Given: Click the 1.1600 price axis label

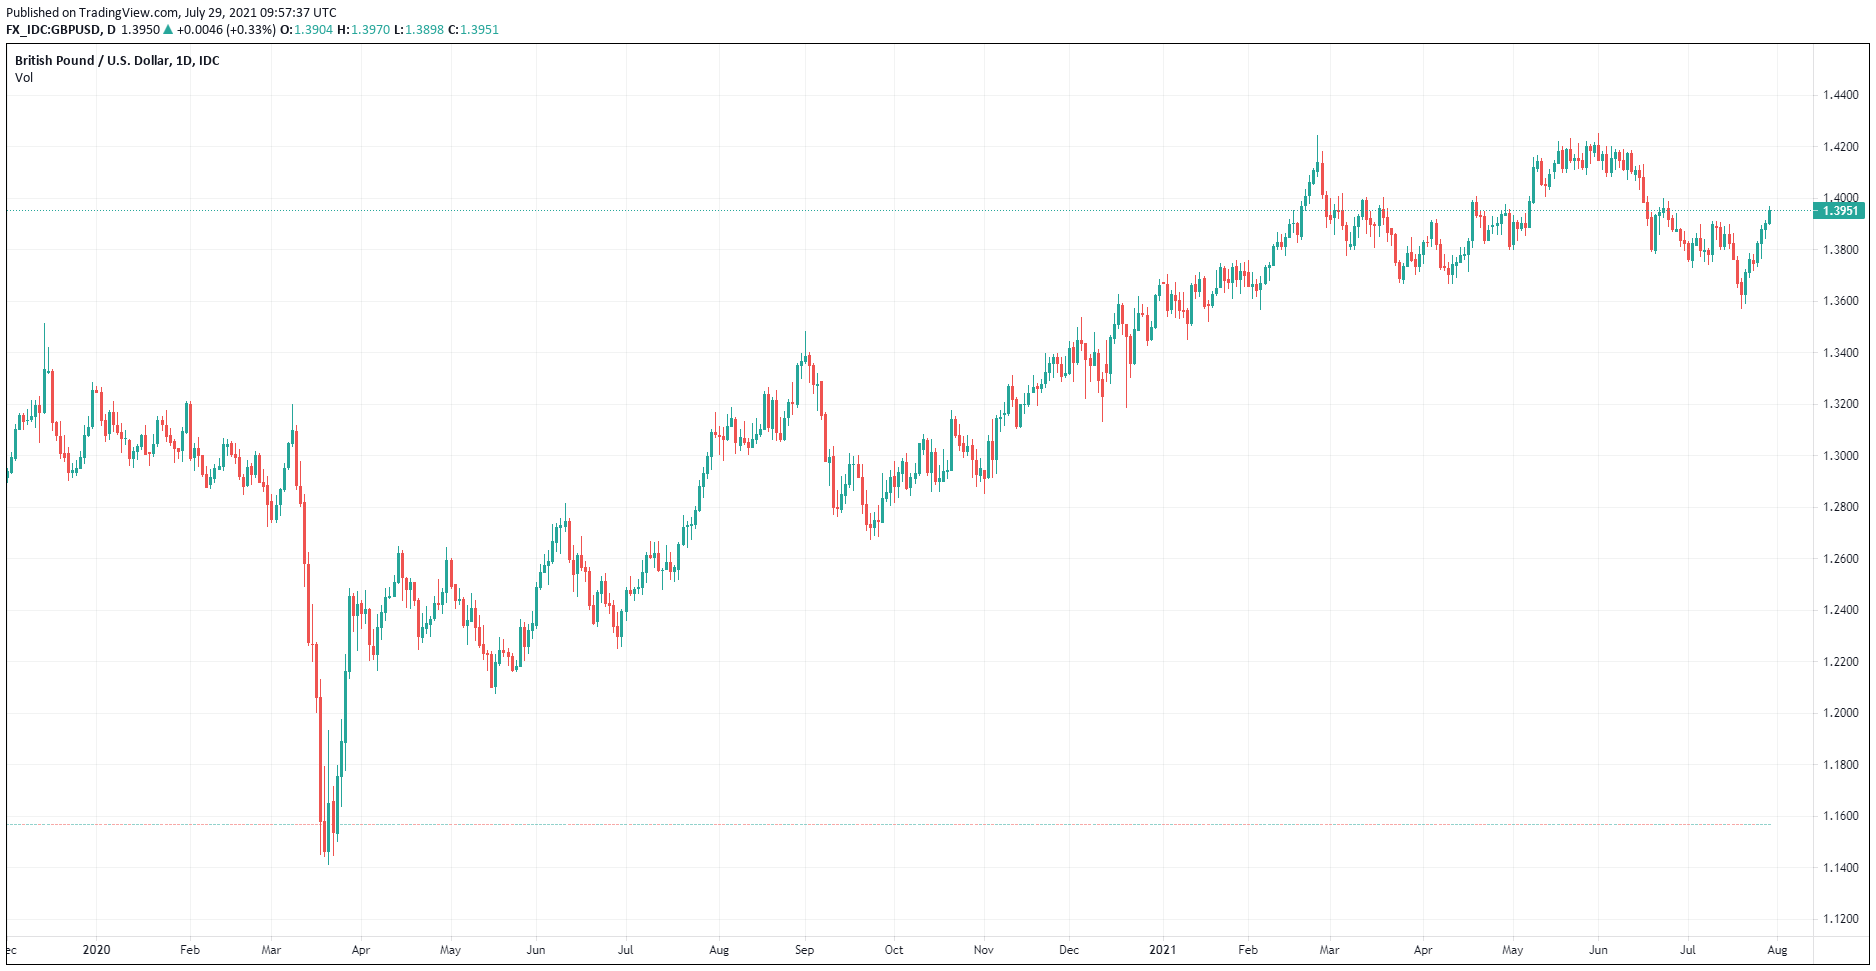Looking at the screenshot, I should pos(1840,816).
